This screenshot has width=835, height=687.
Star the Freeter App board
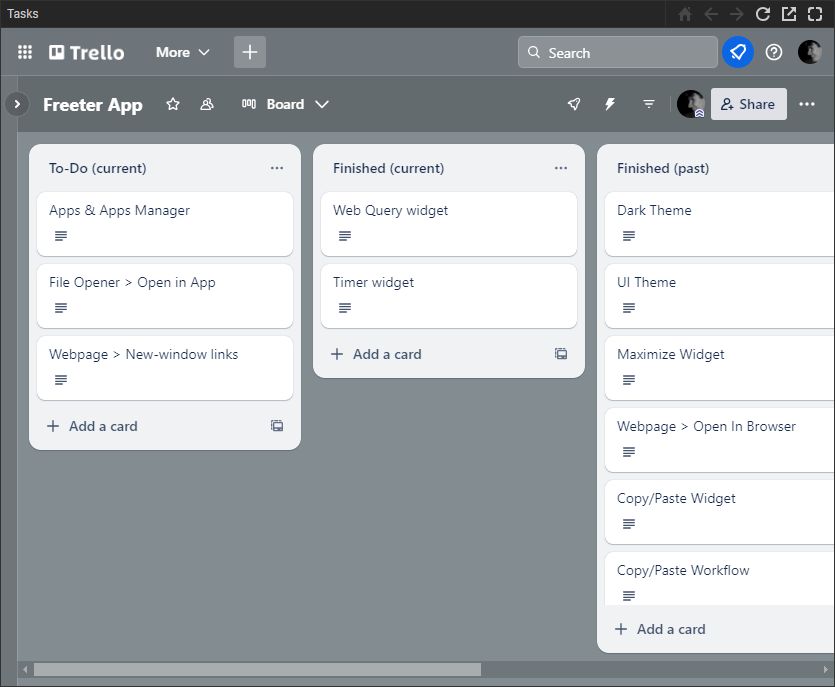point(172,104)
